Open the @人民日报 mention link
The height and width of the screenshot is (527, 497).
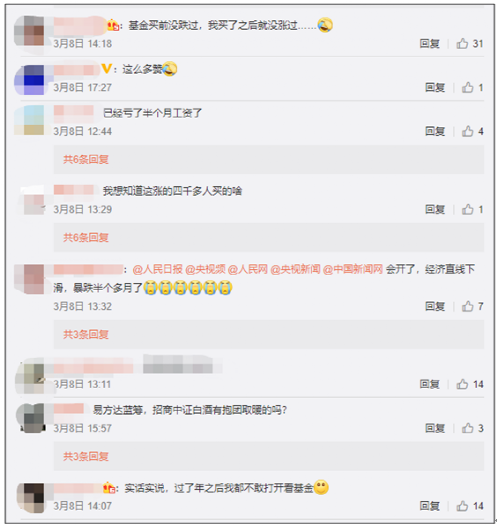tap(158, 270)
